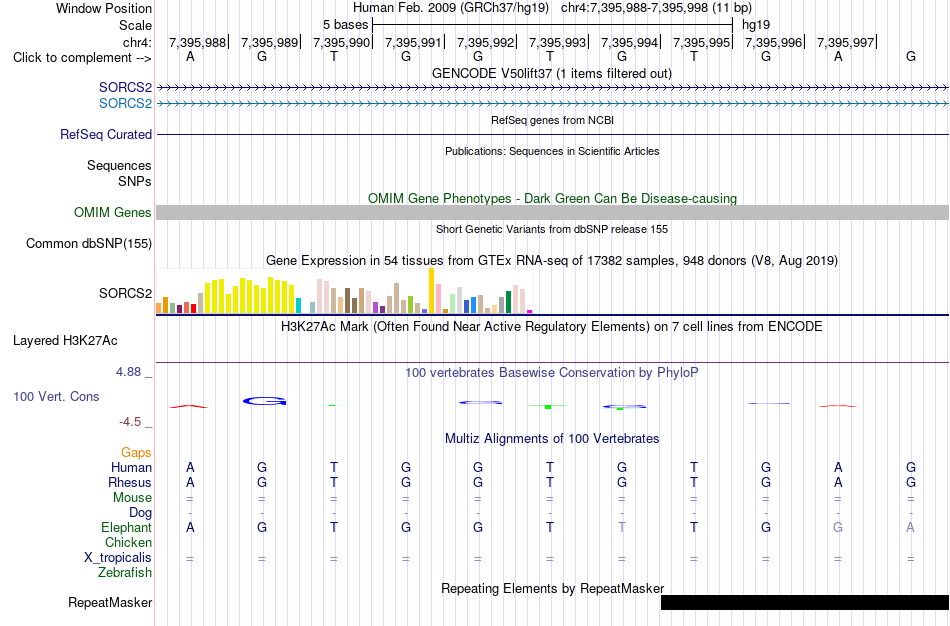
Task: Click the "Click to complement -->" label
Action: click(x=82, y=58)
